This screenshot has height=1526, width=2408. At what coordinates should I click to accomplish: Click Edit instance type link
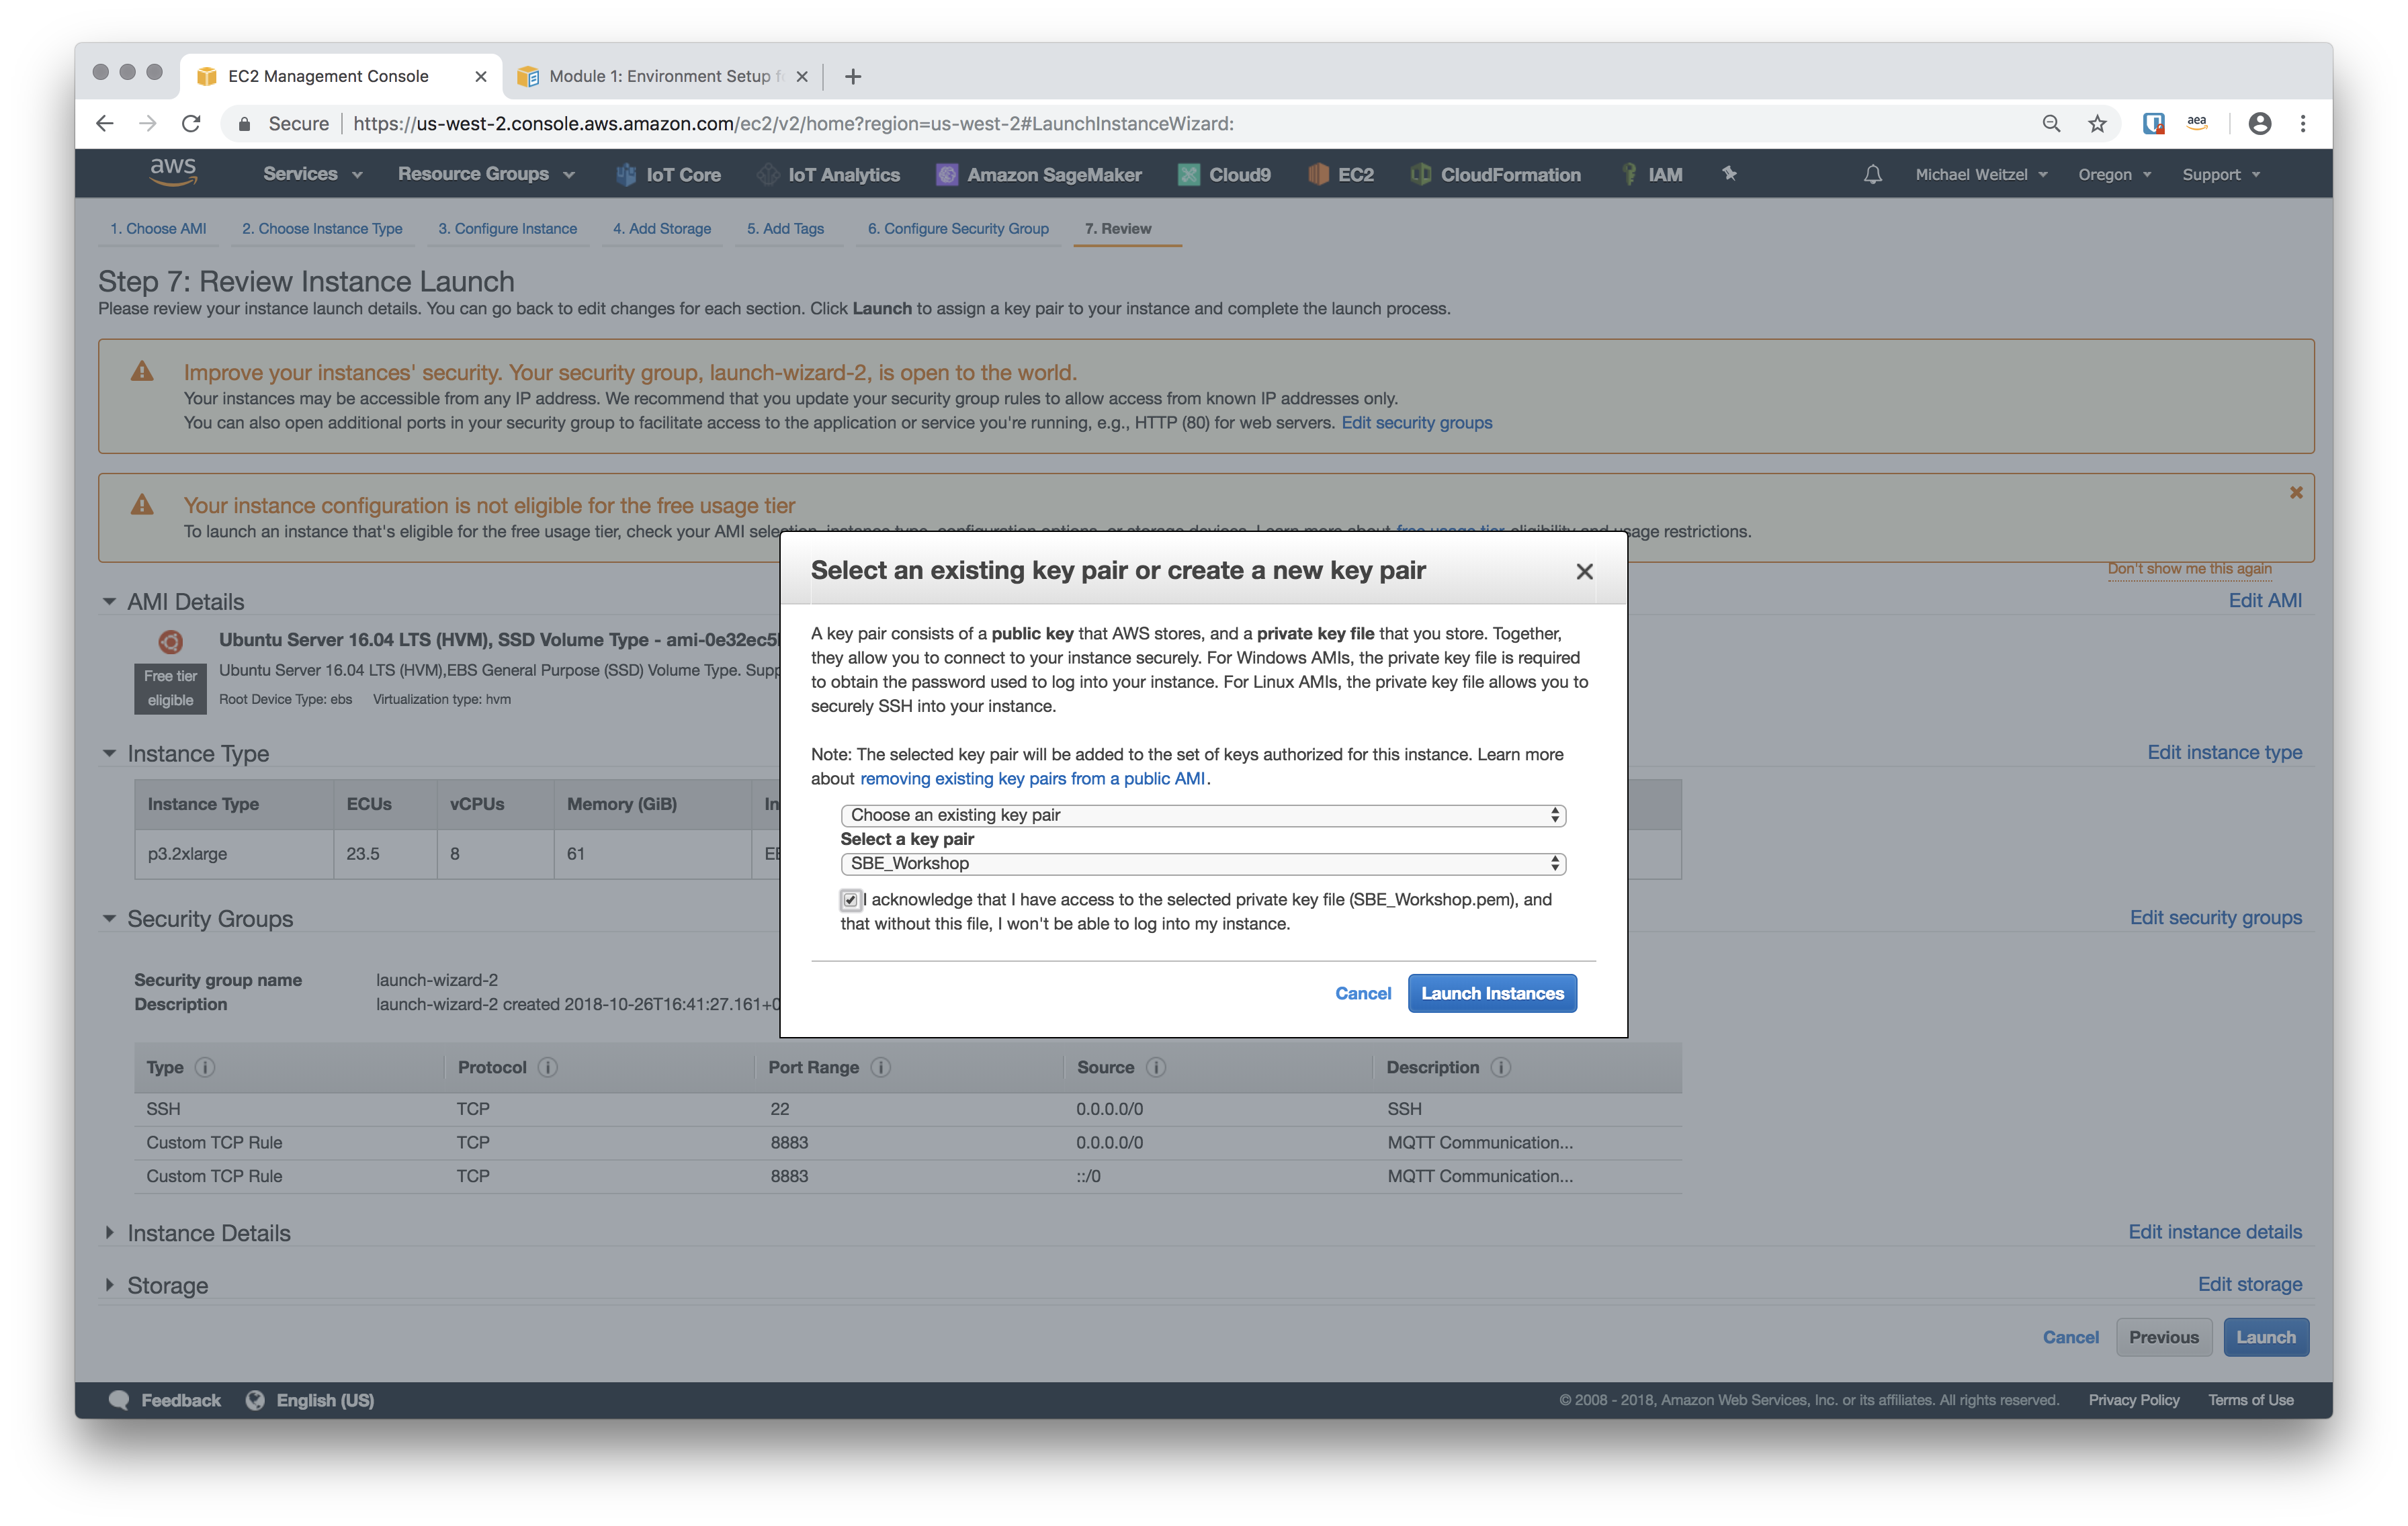point(2225,752)
